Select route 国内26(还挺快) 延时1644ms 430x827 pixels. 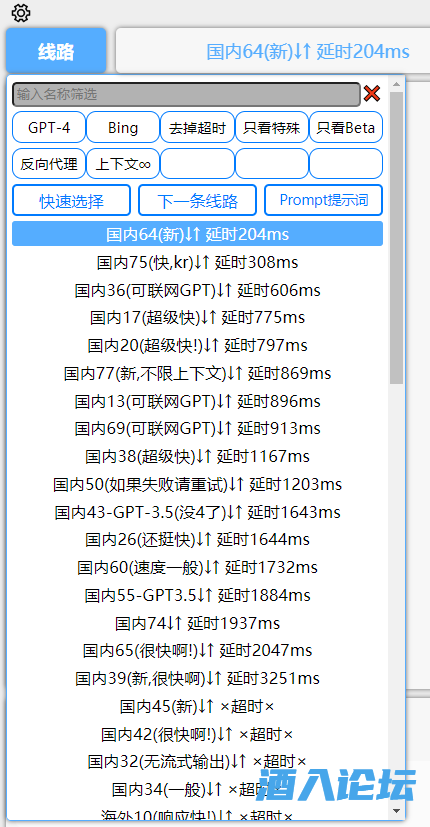(x=197, y=540)
